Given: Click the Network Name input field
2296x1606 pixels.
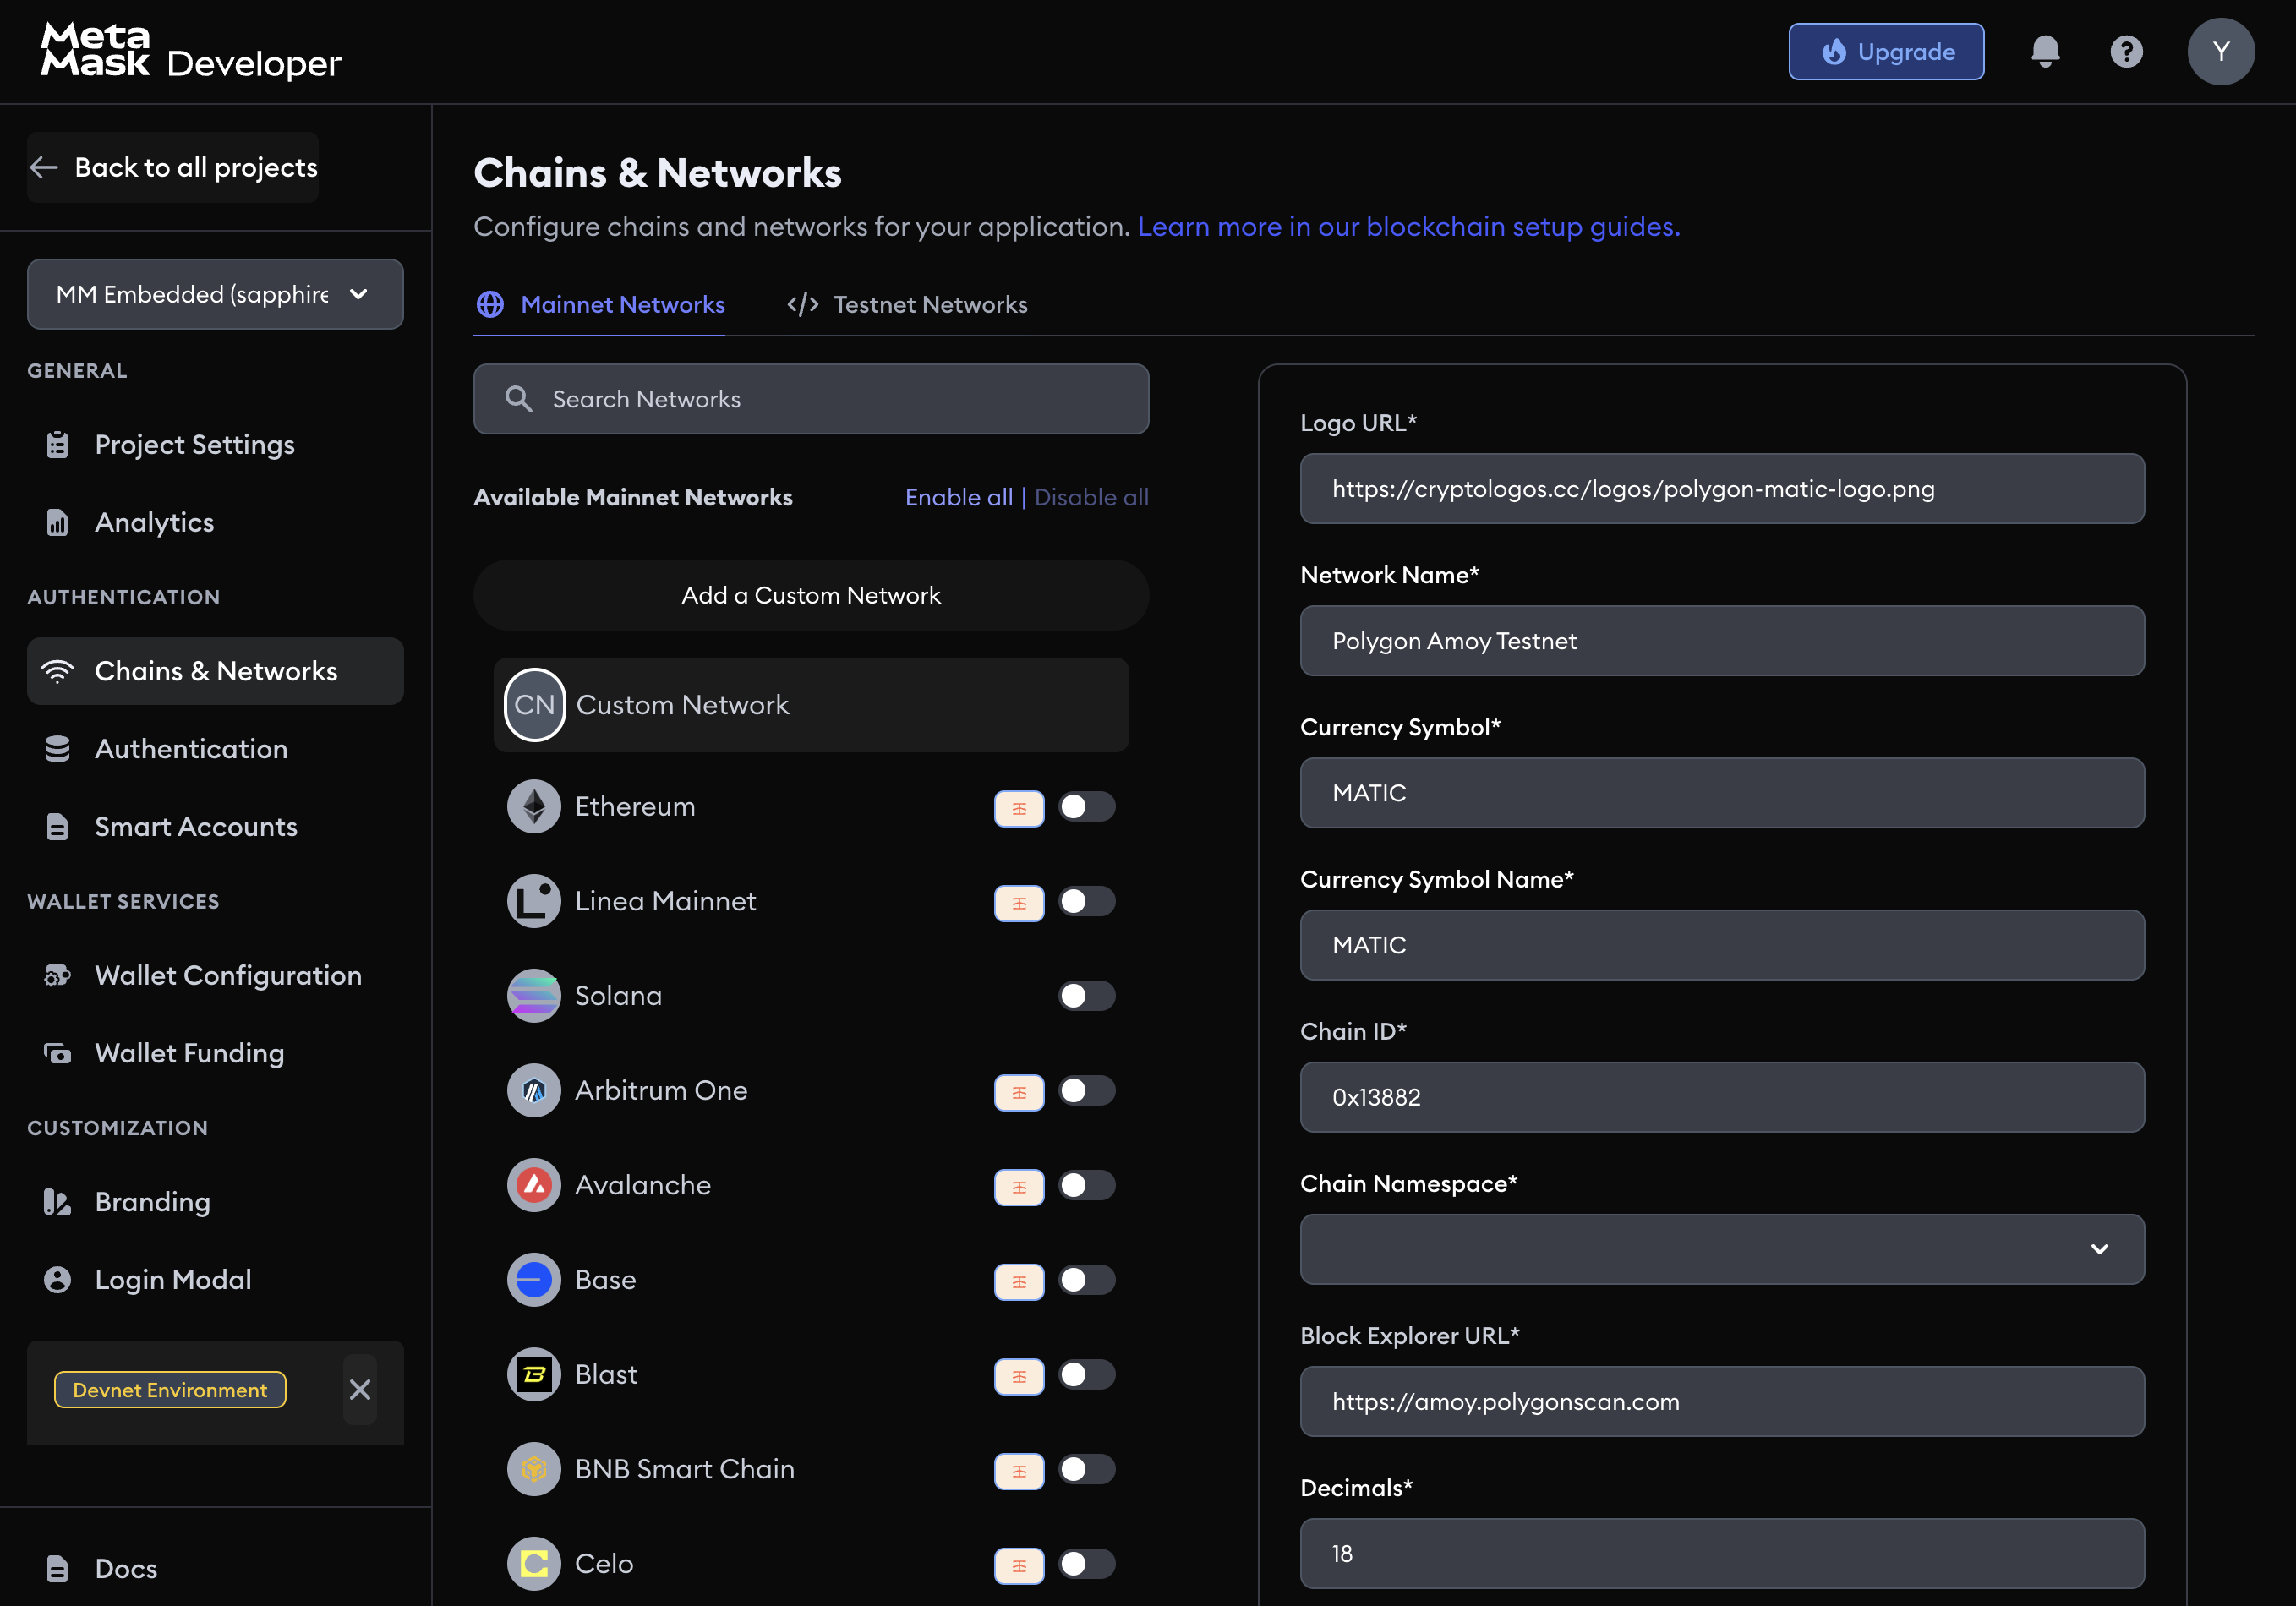Looking at the screenshot, I should pos(1722,641).
